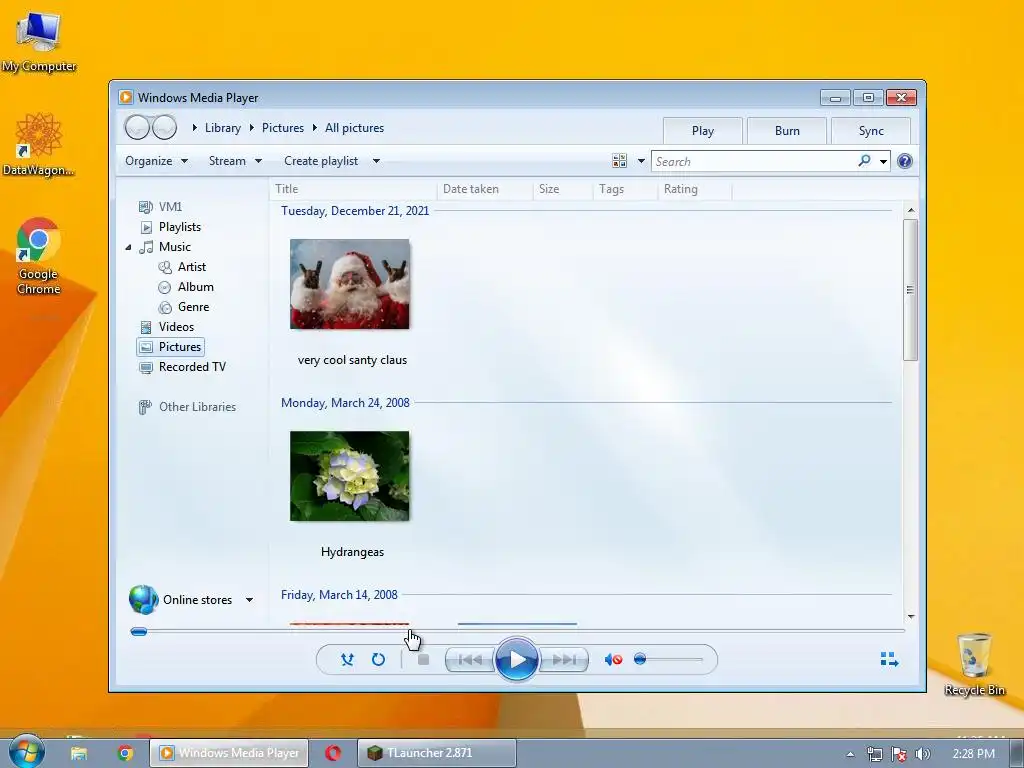
Task: Click the seek bar handle
Action: tap(138, 632)
